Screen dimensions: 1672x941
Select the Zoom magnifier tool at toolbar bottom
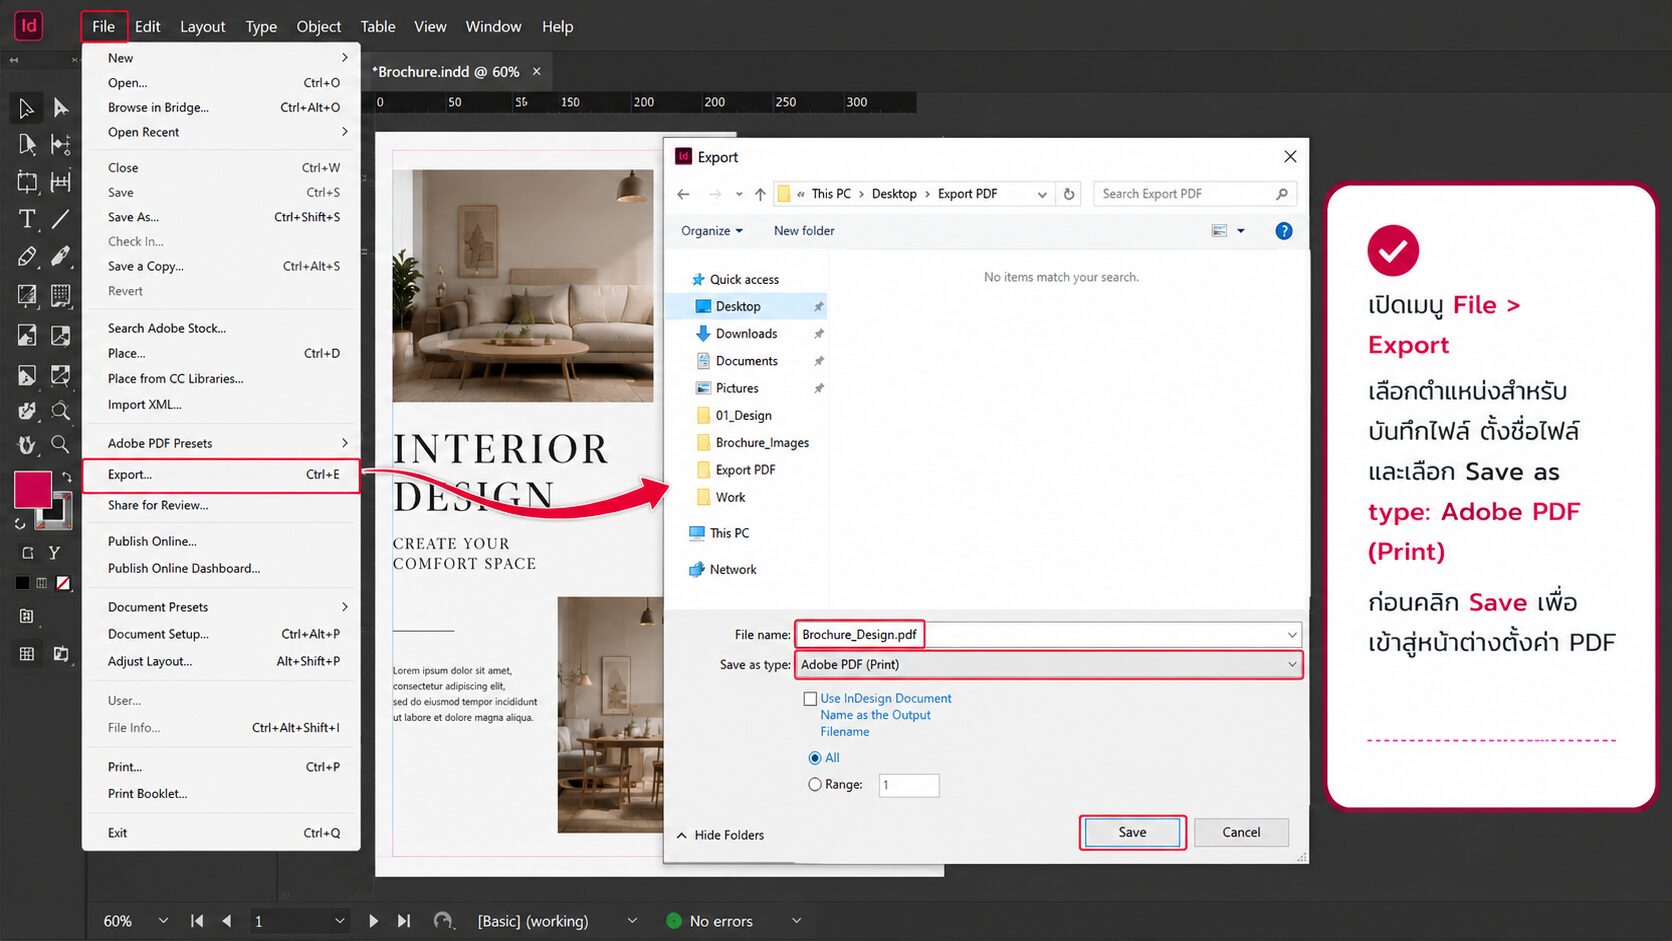61,443
